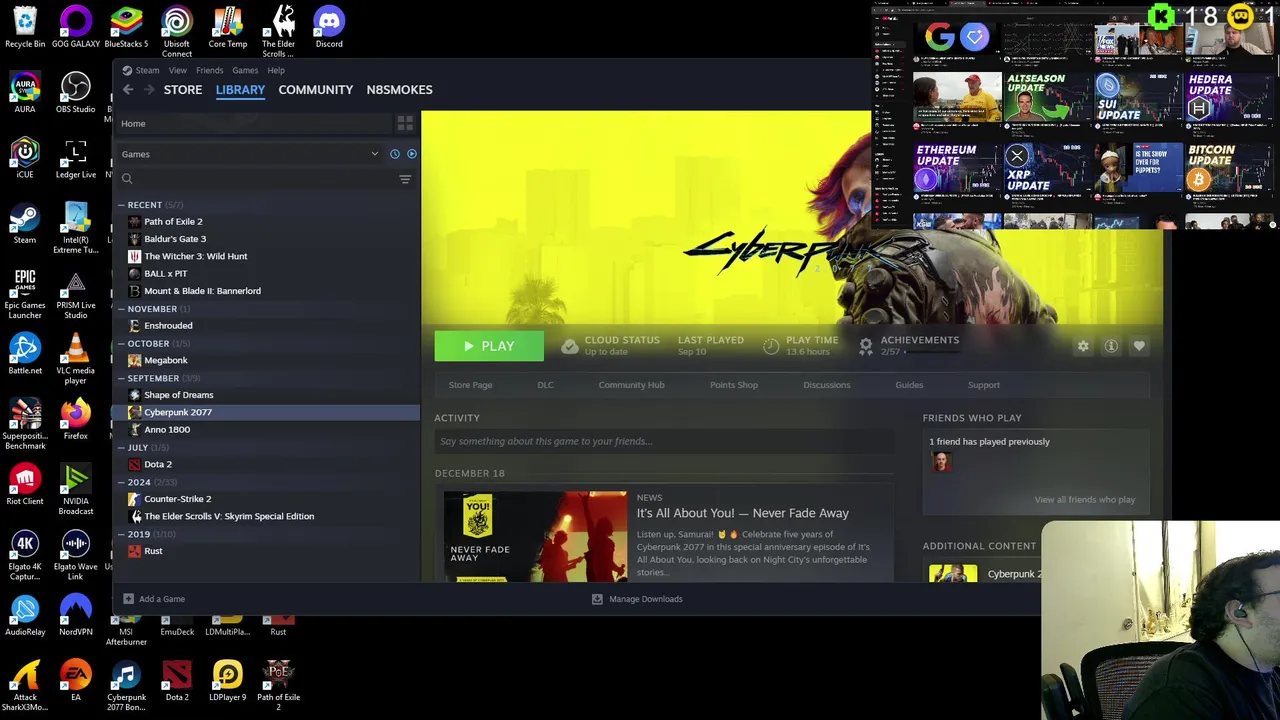This screenshot has width=1280, height=720.
Task: Collapse the 2024 games group
Action: click(x=121, y=482)
